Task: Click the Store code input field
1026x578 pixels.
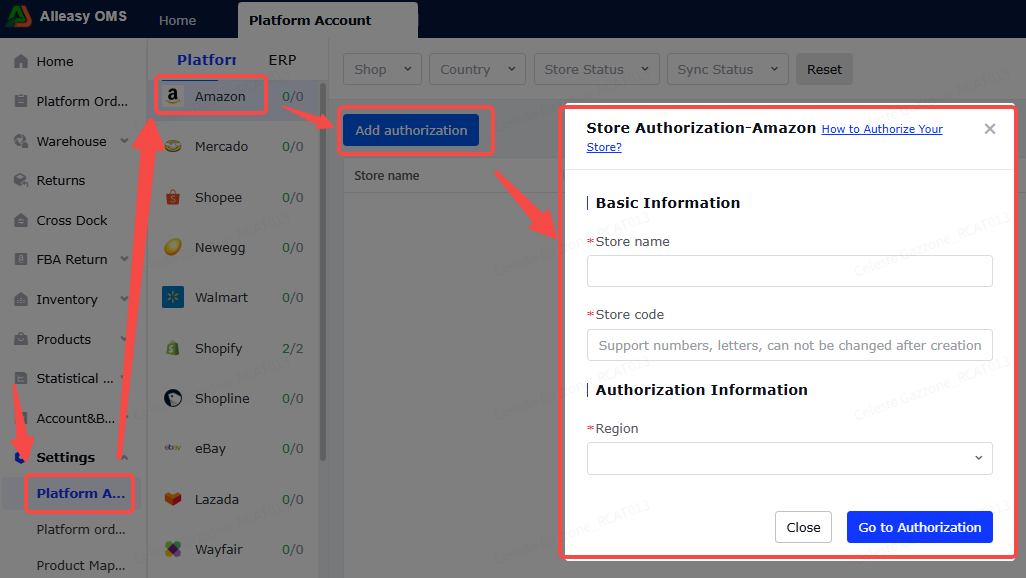Action: pos(790,345)
